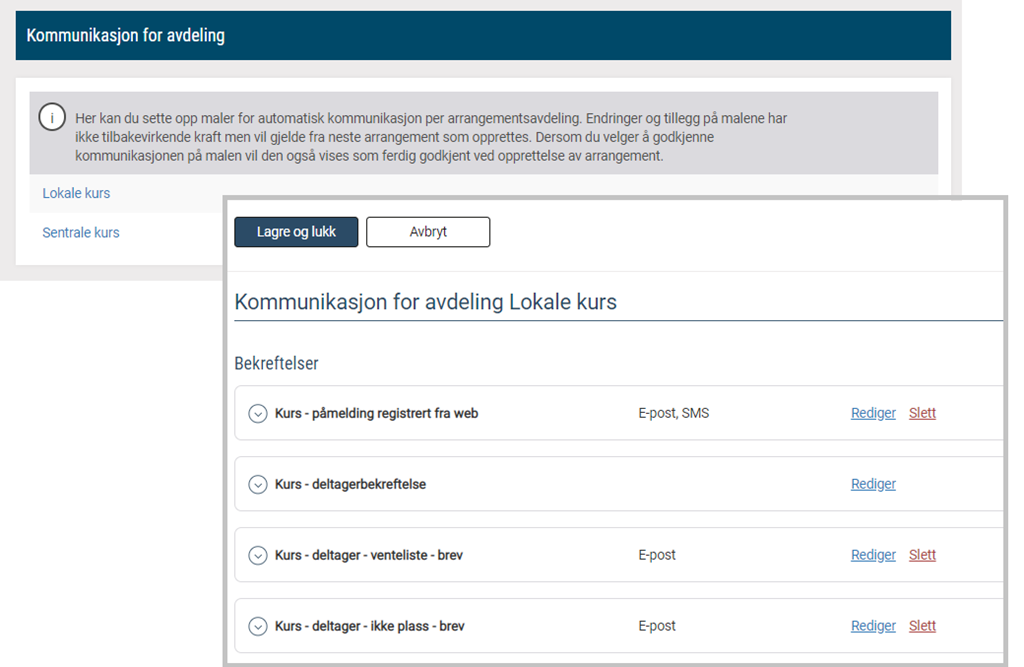Select the 'Kurs - deltager - venteliste - brev' title
The image size is (1024, 667).
click(368, 555)
